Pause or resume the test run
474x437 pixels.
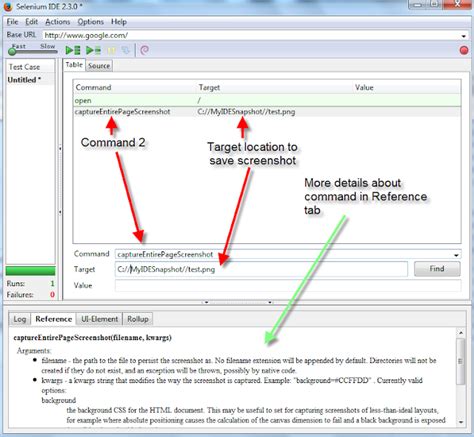(x=111, y=51)
